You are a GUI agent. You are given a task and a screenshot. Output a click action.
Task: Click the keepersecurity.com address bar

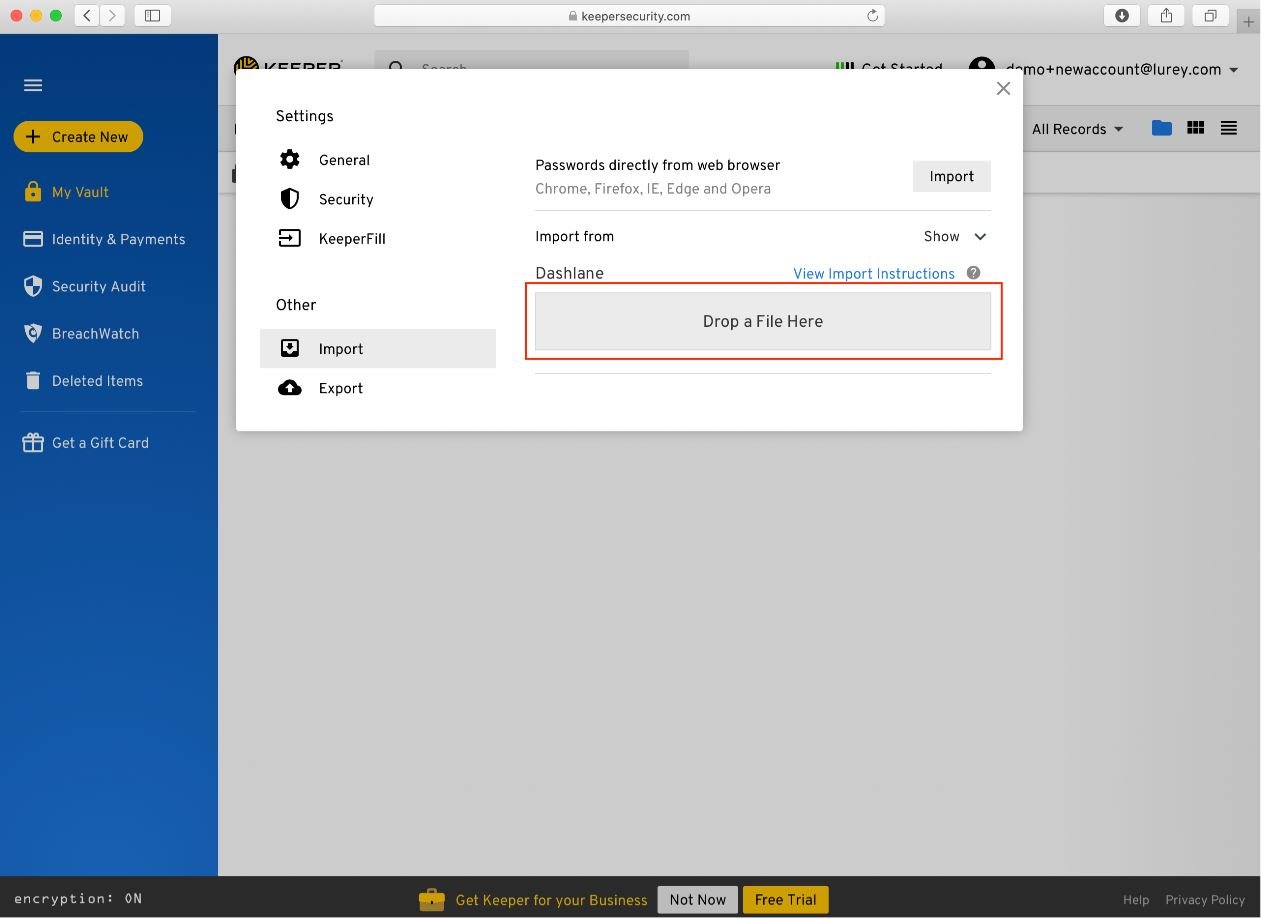click(x=629, y=16)
